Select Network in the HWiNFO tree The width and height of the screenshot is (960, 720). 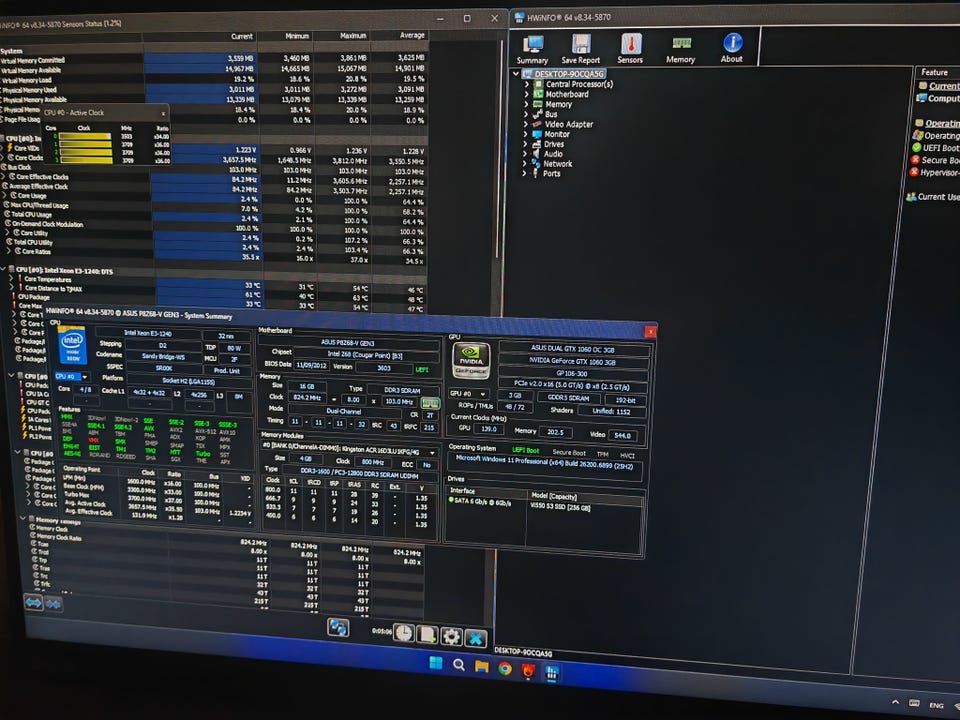pyautogui.click(x=558, y=164)
